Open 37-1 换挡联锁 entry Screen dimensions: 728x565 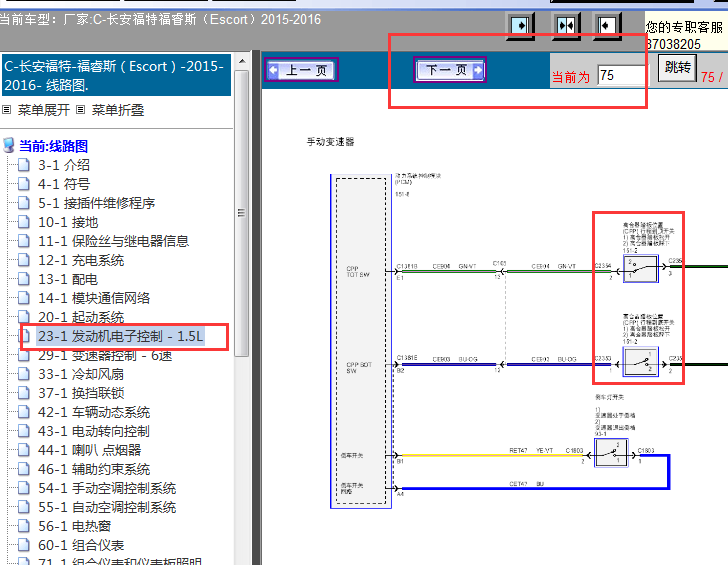81,393
